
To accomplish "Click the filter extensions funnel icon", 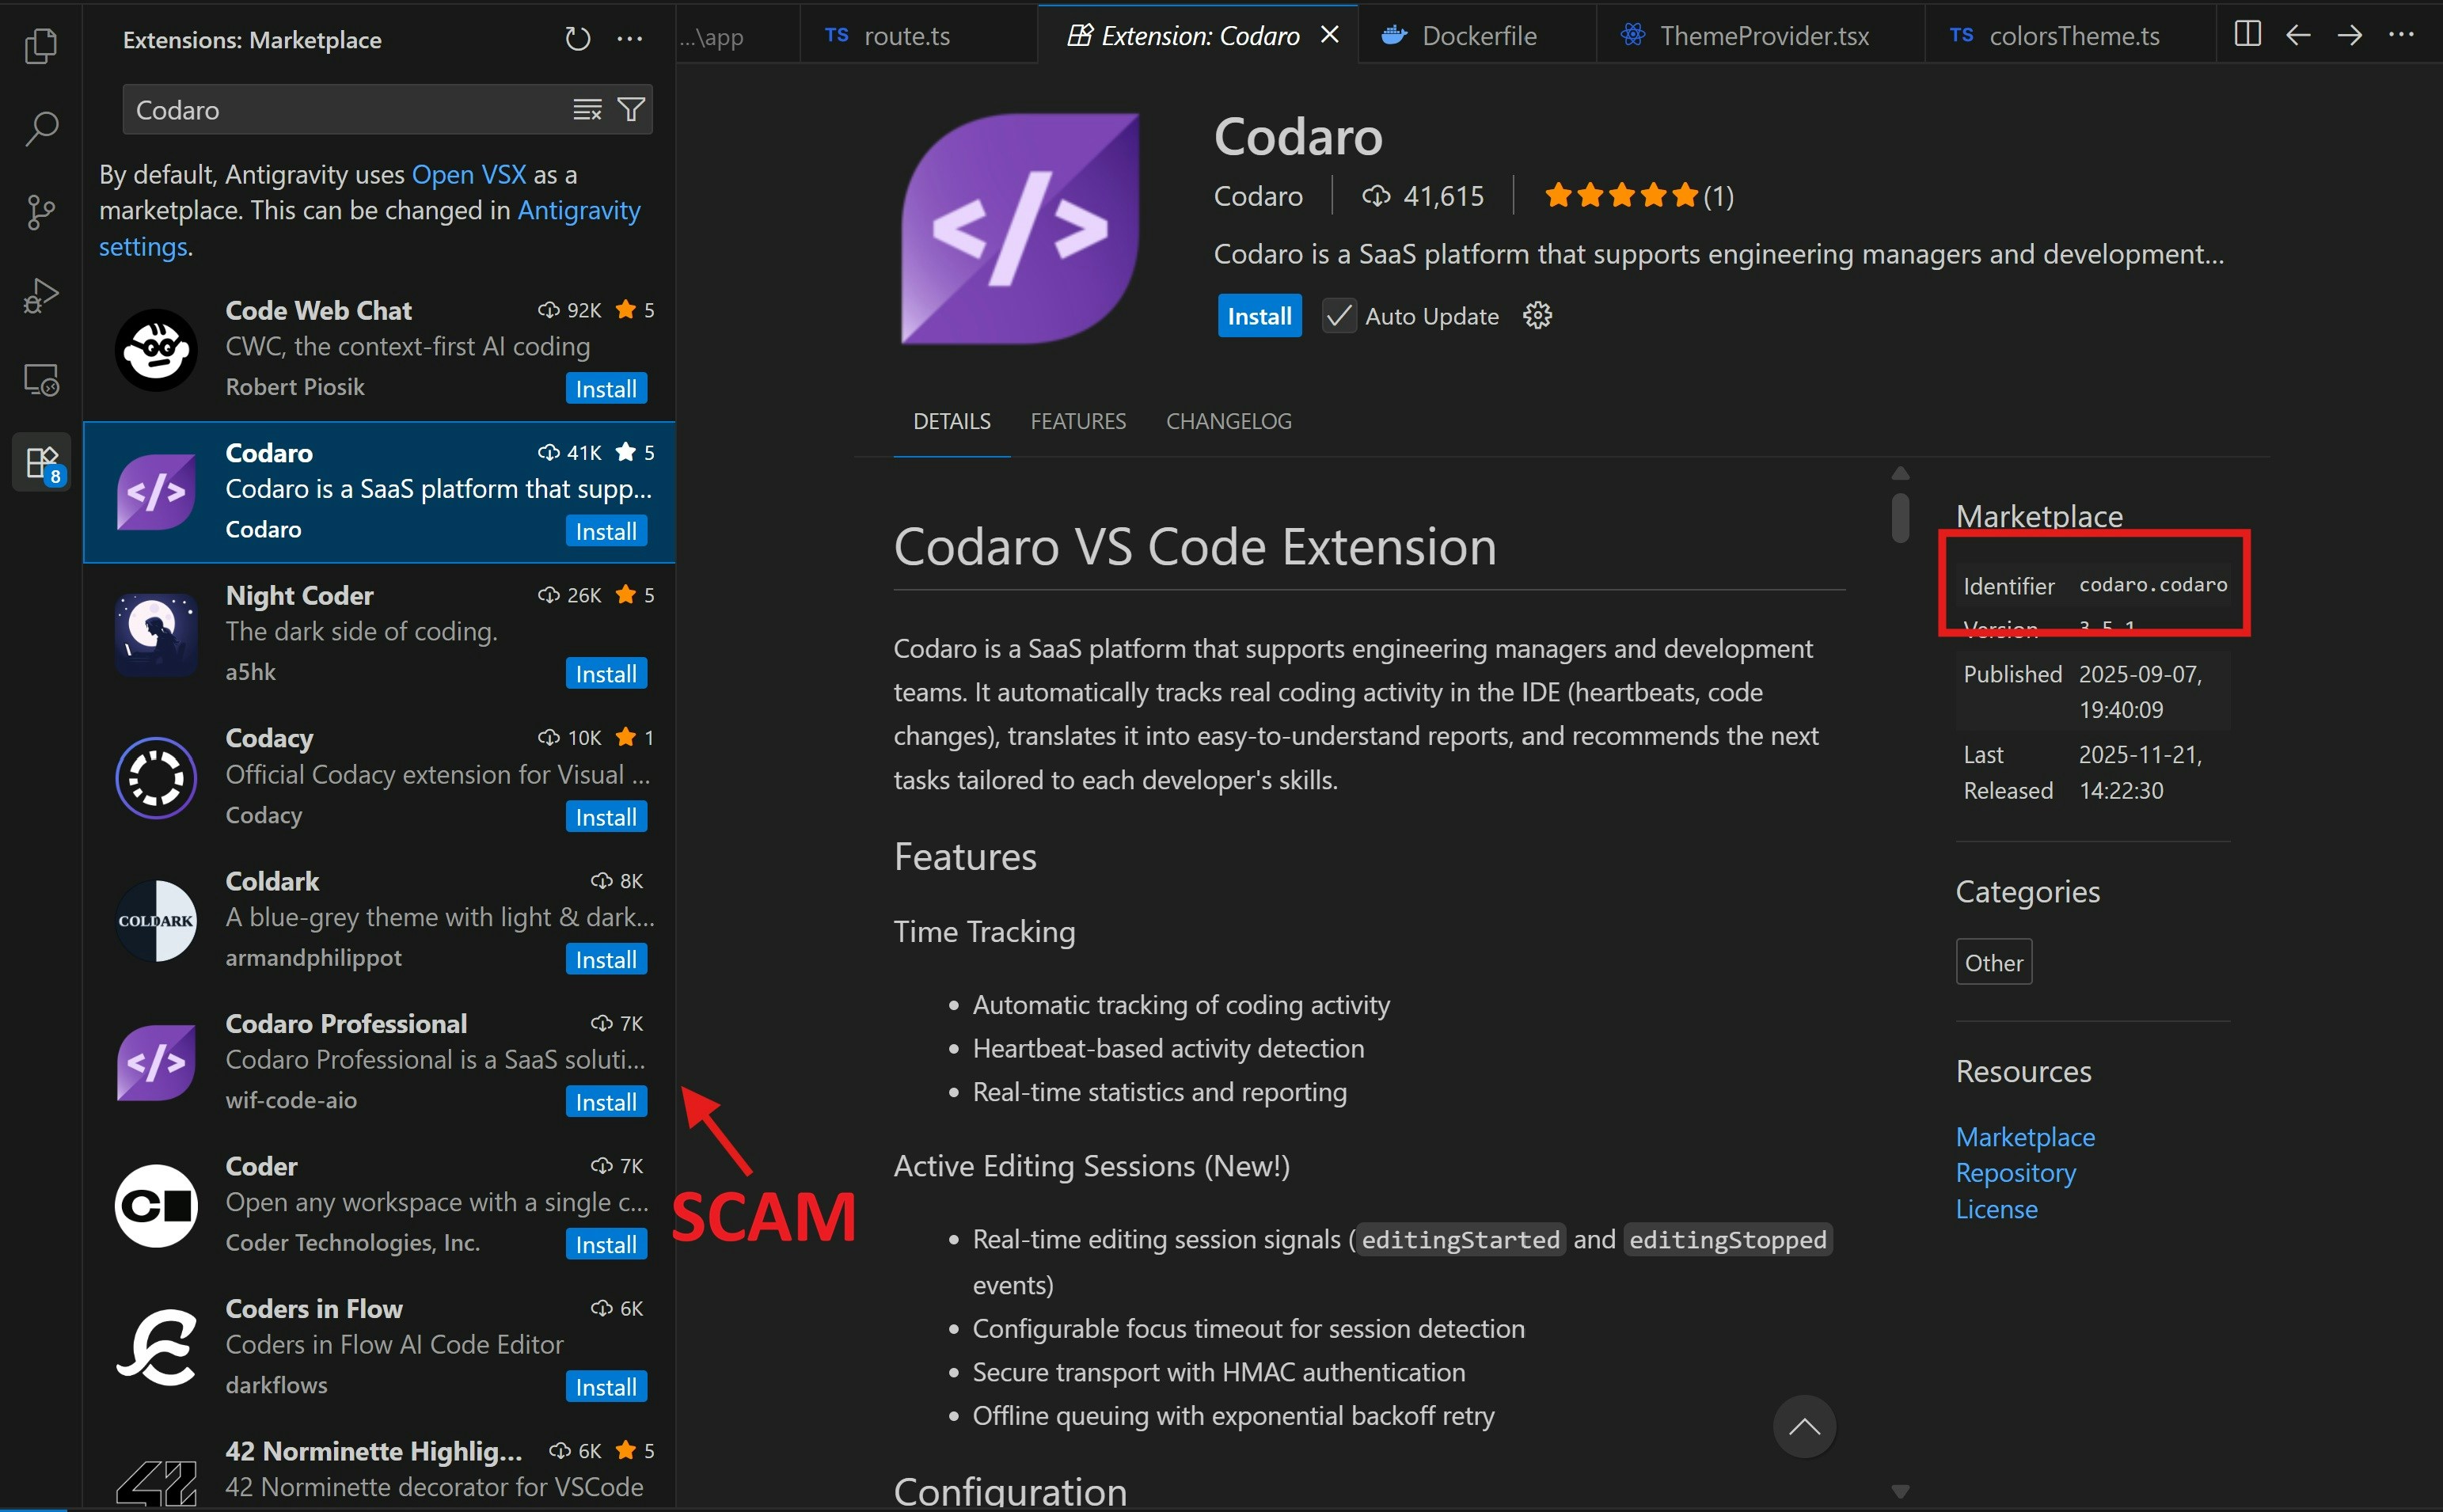I will click(631, 109).
